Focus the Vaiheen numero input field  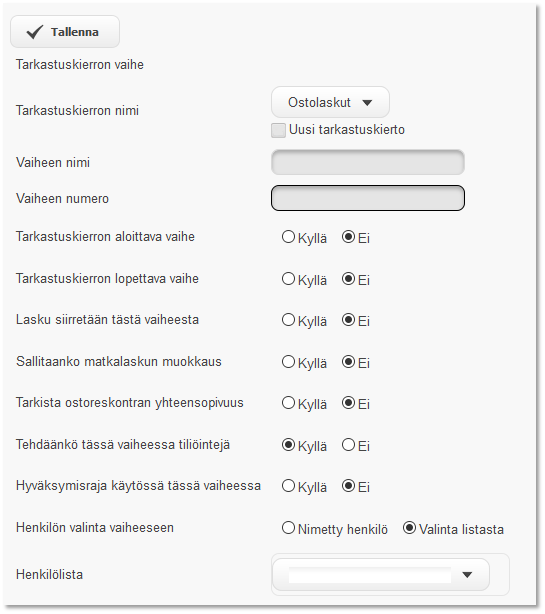coord(368,198)
